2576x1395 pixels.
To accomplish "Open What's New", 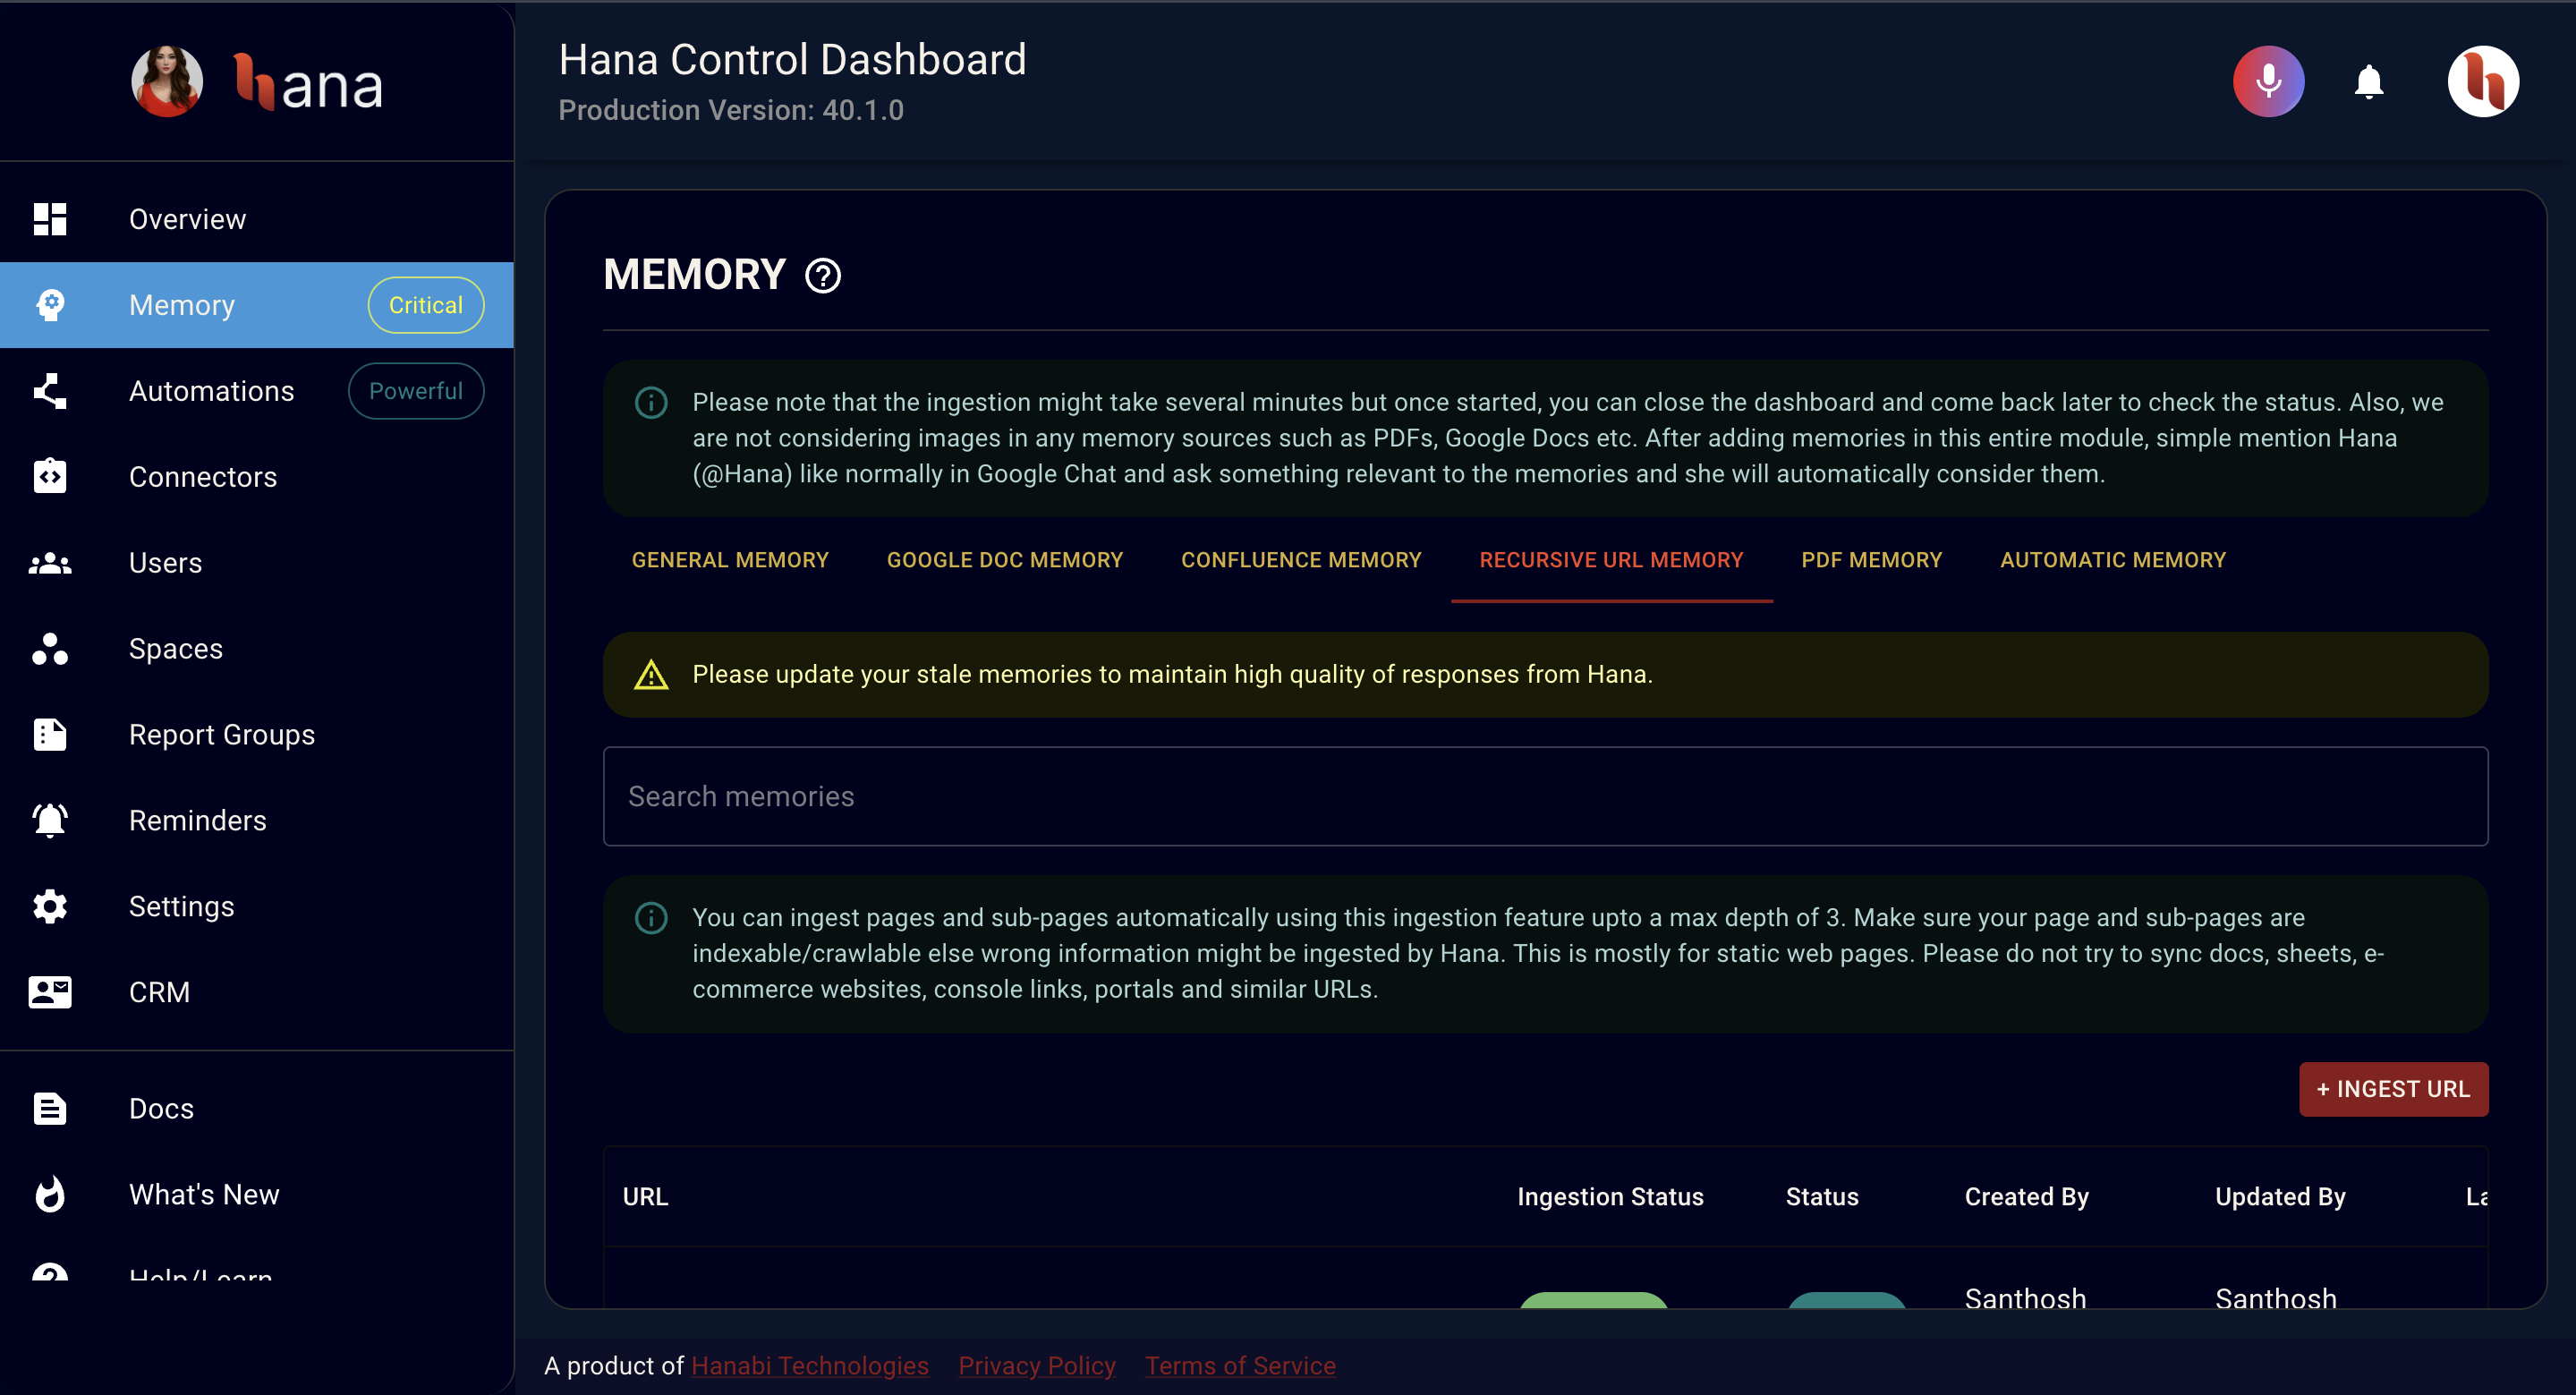I will click(x=257, y=1195).
